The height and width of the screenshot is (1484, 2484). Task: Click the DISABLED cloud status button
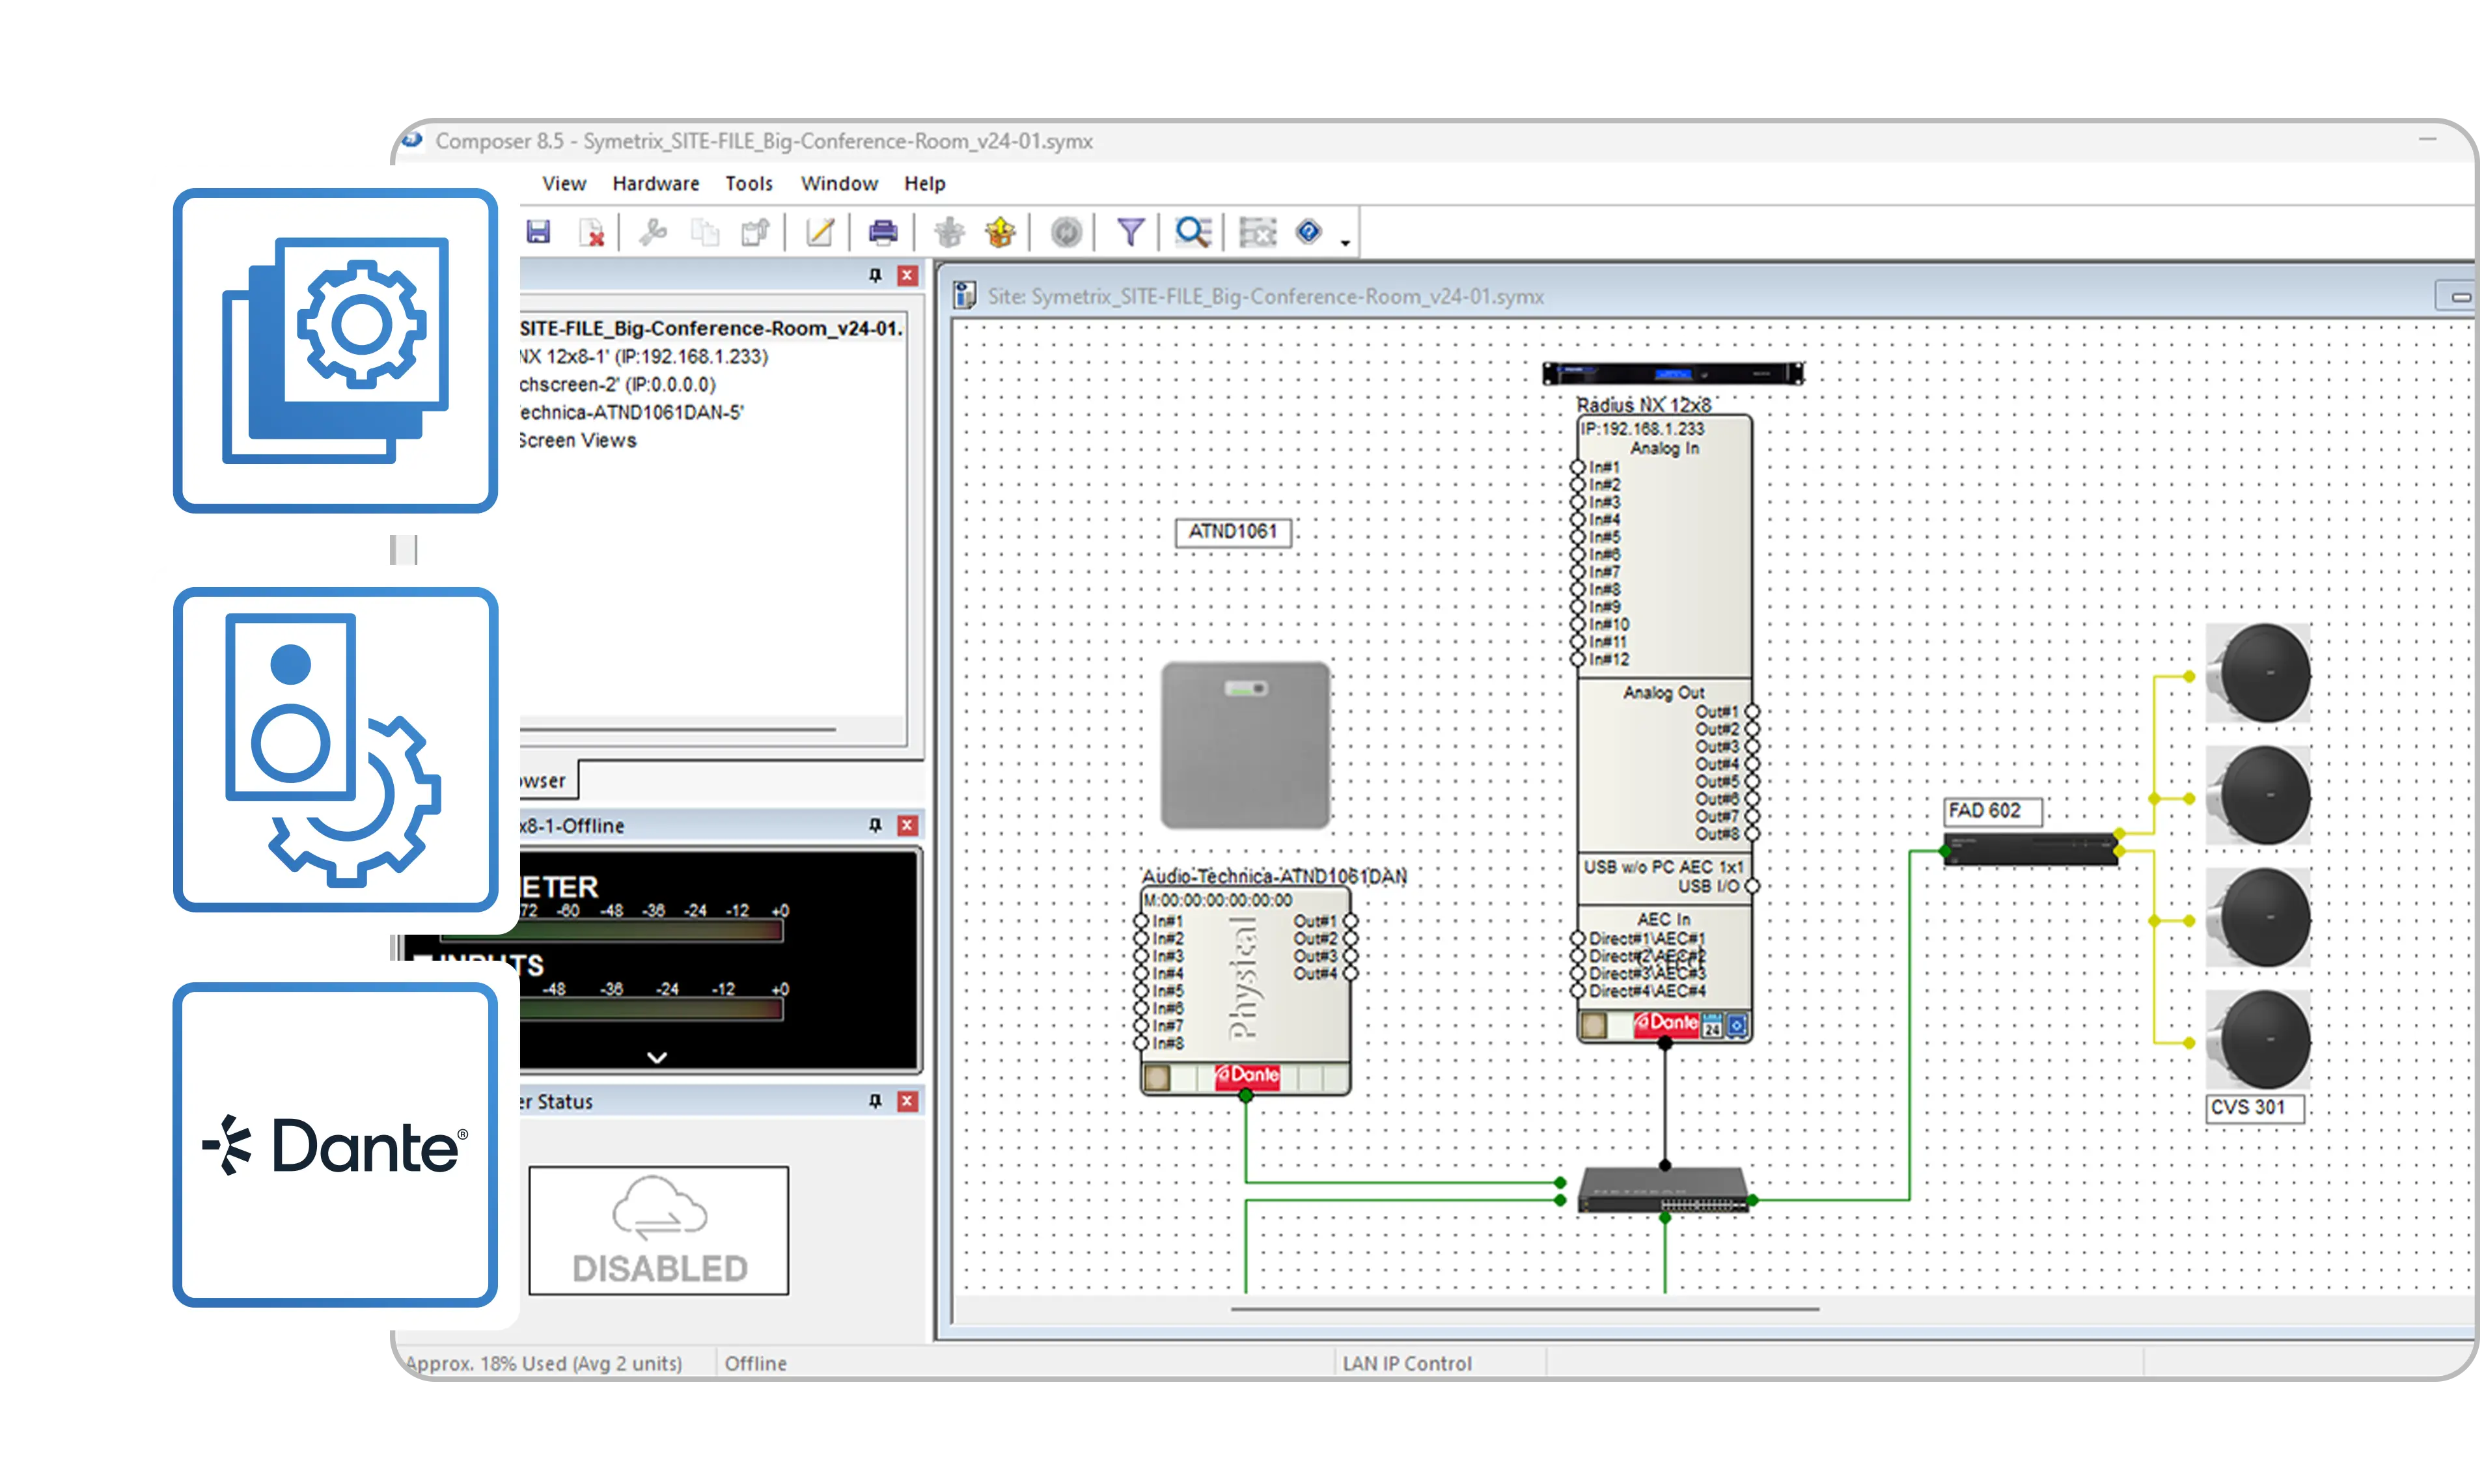click(x=658, y=1231)
